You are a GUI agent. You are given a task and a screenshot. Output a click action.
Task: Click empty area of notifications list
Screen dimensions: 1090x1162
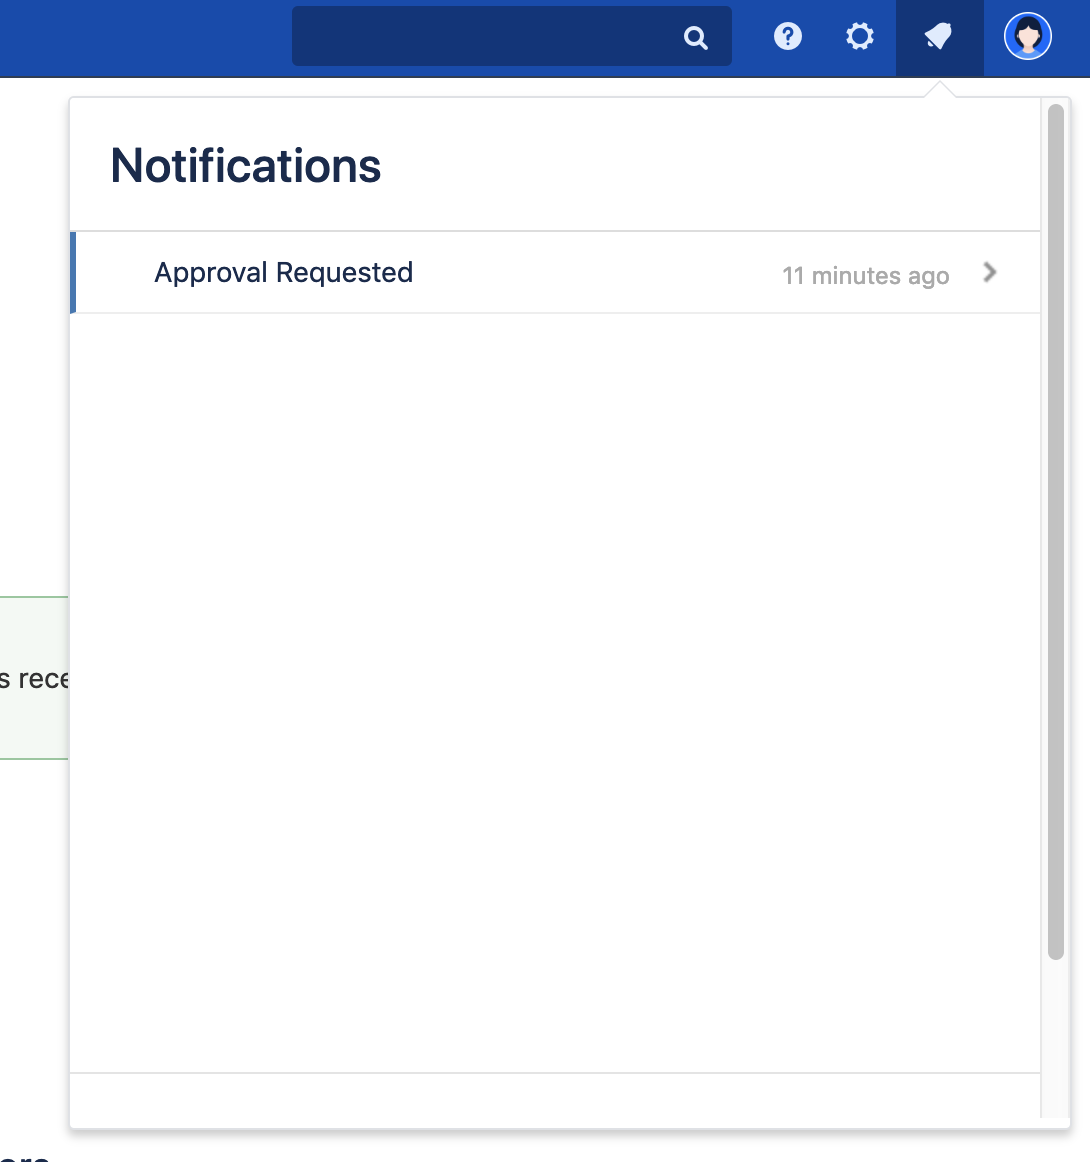click(555, 690)
